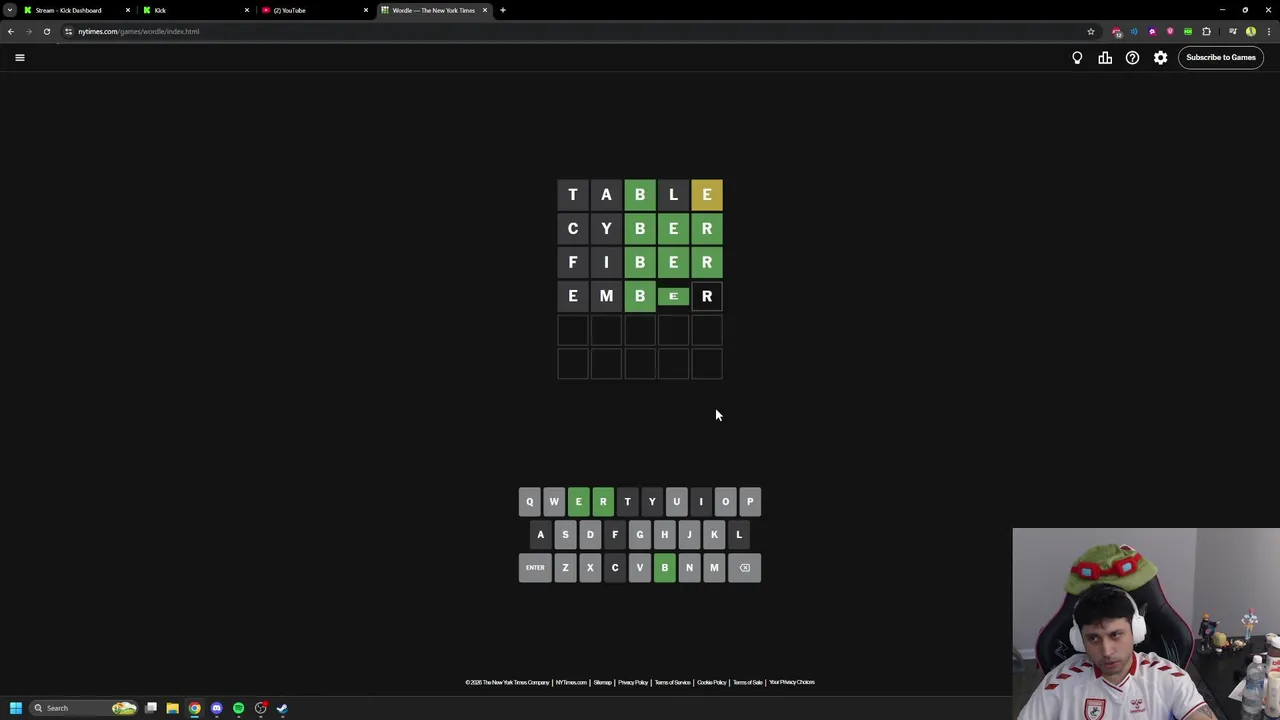Open the NYTimes.com footer link

pos(571,682)
